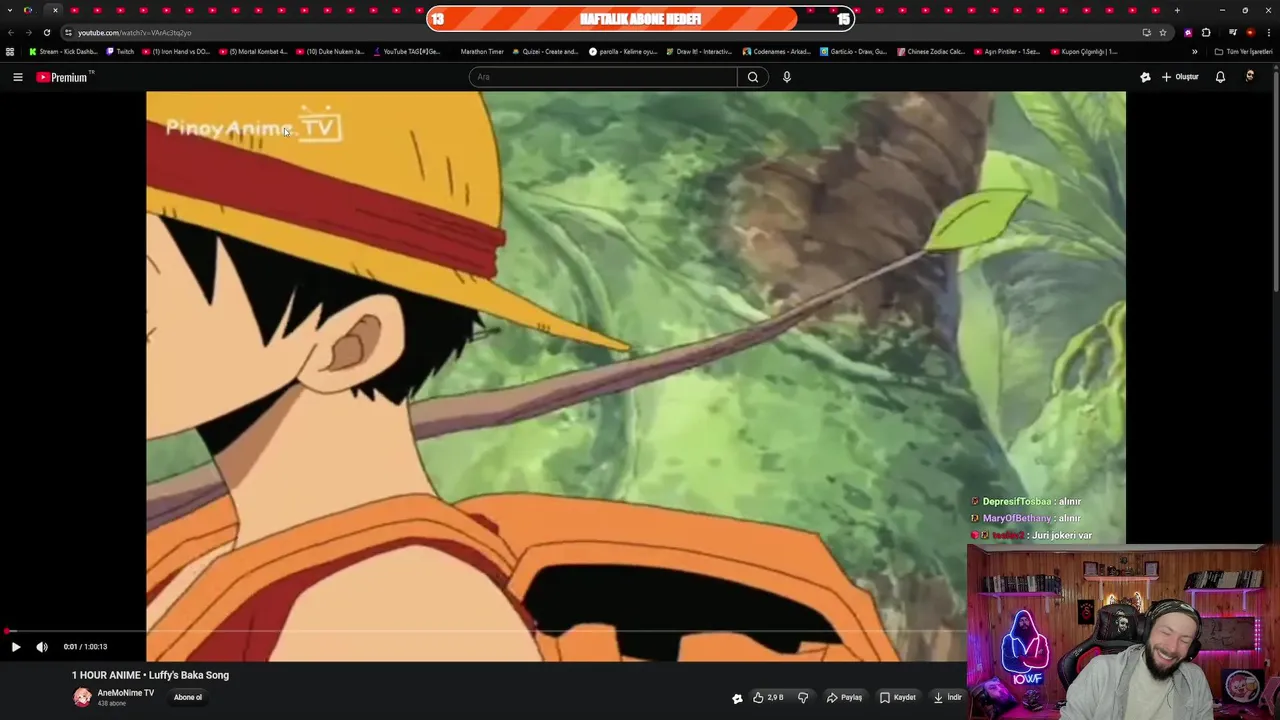Switch to the first browser tab
The image size is (1280, 720).
(x=28, y=10)
